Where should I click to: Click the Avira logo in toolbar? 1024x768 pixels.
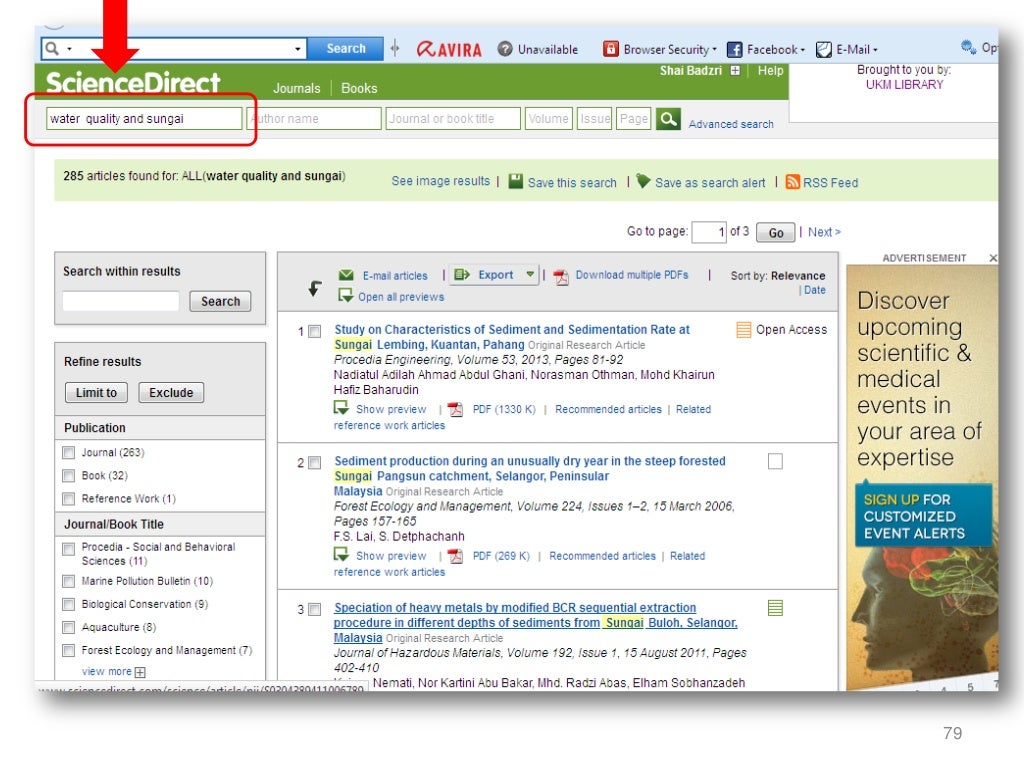pos(449,49)
